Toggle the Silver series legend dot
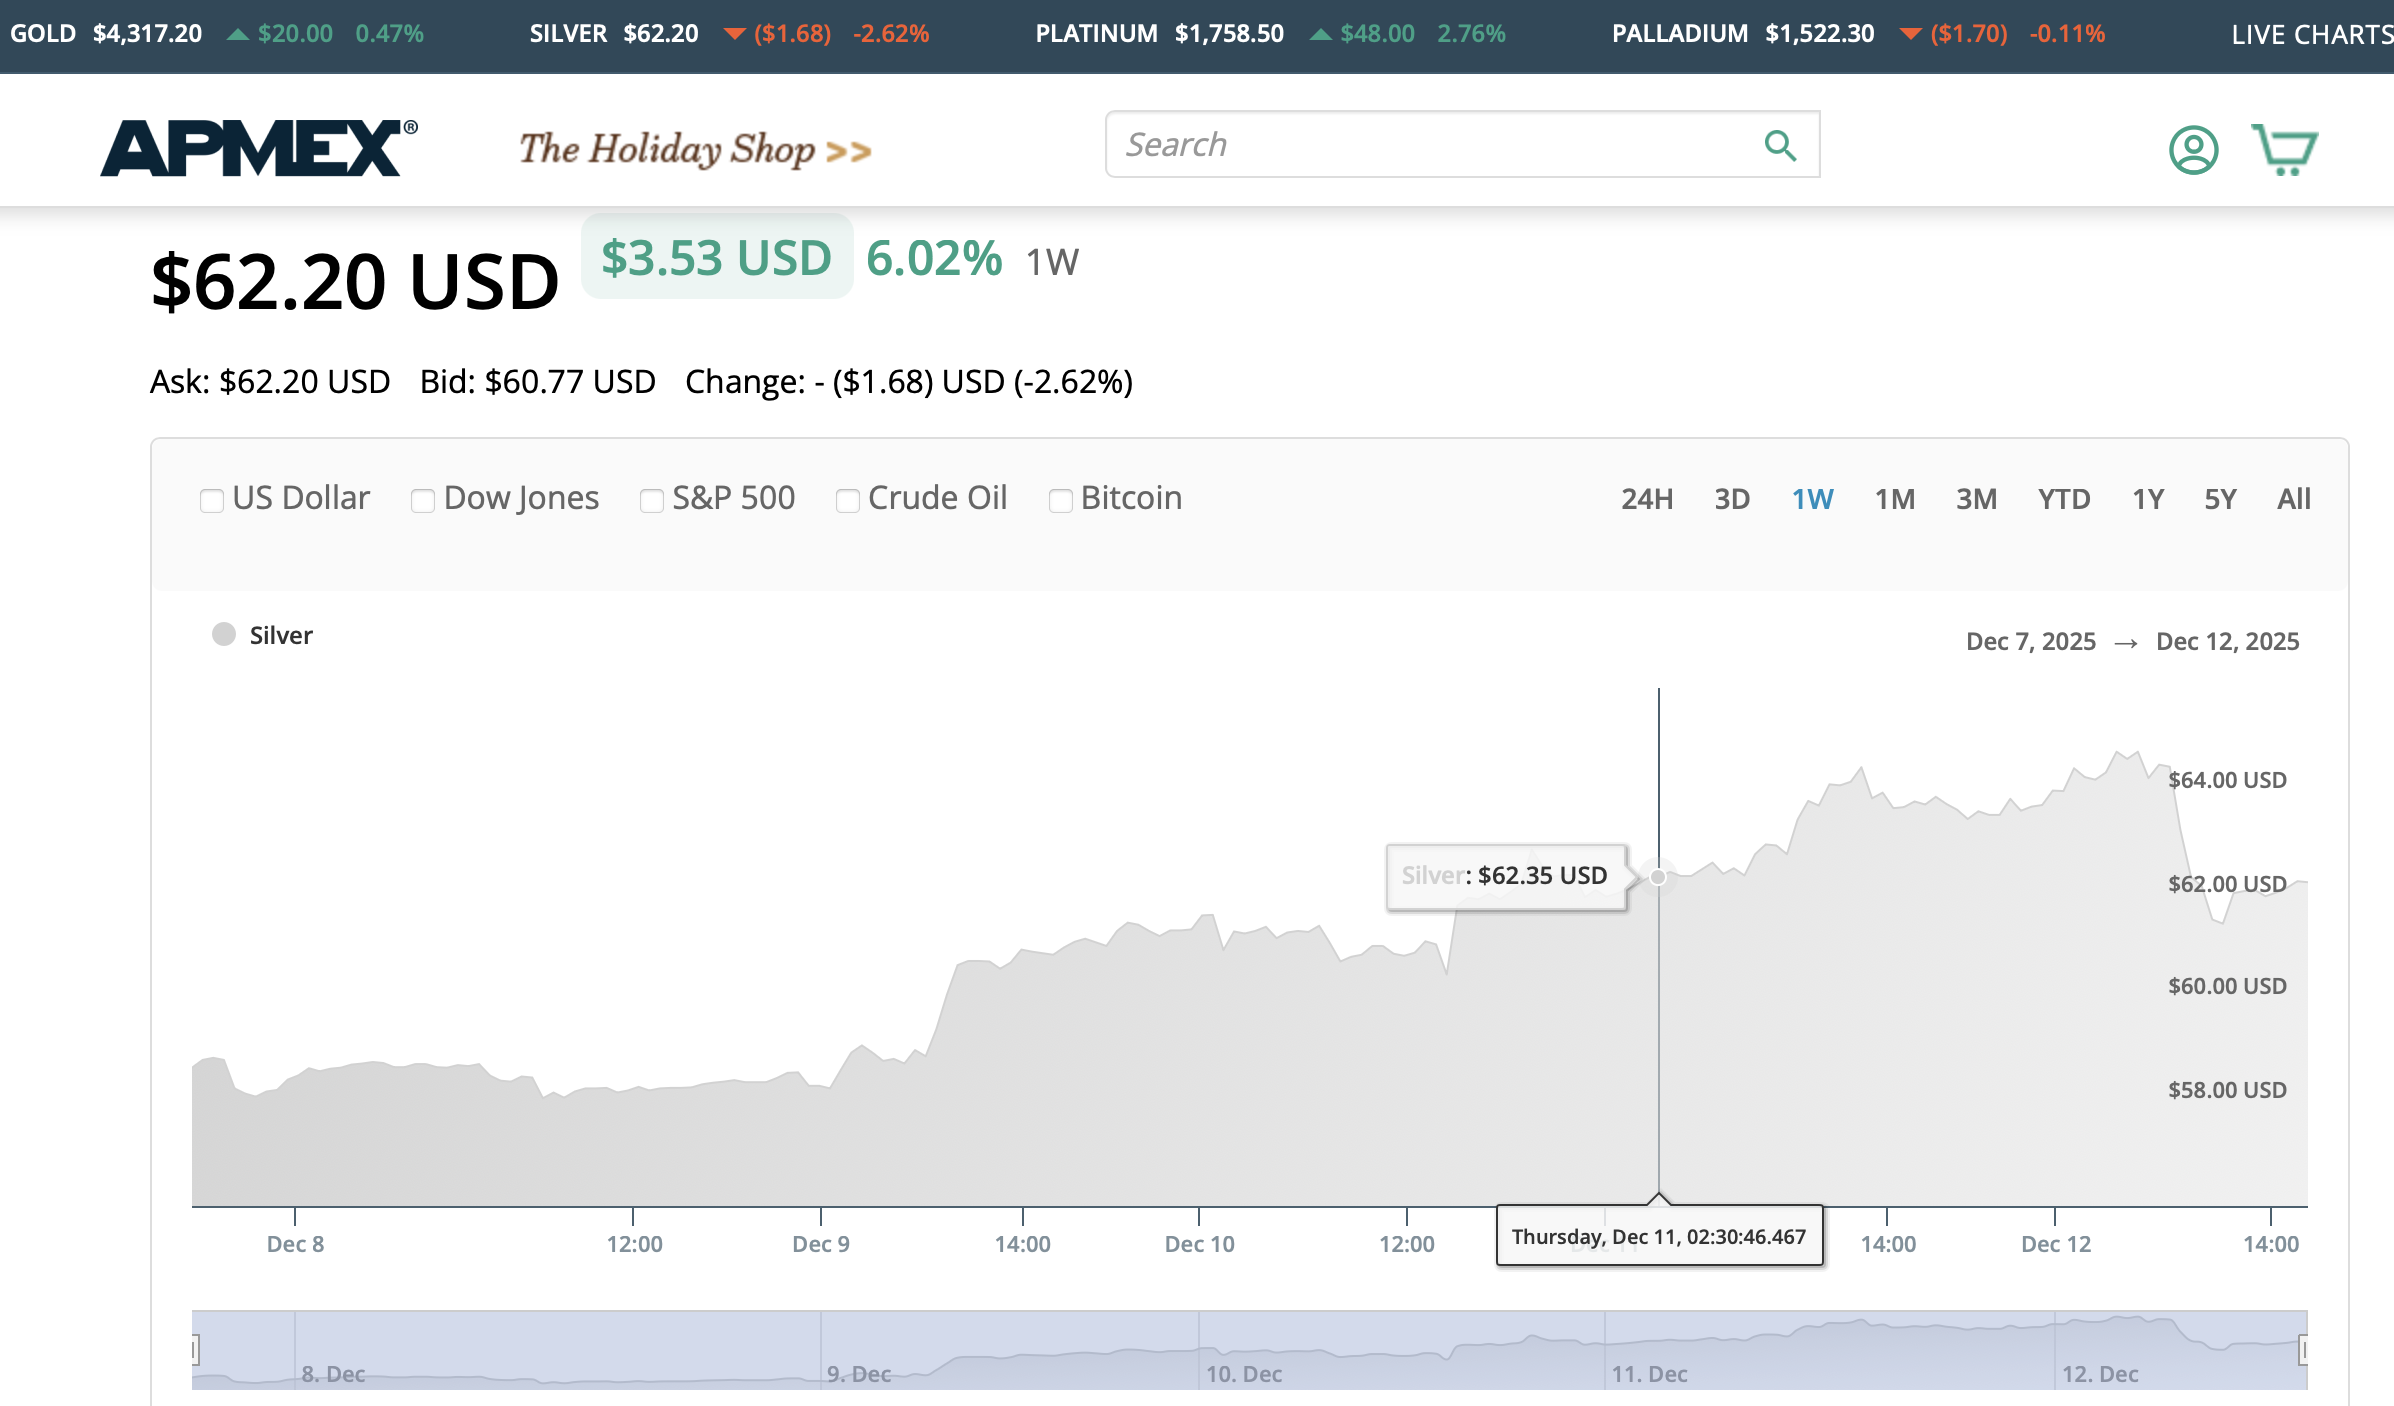Image resolution: width=2394 pixels, height=1406 pixels. (x=224, y=635)
